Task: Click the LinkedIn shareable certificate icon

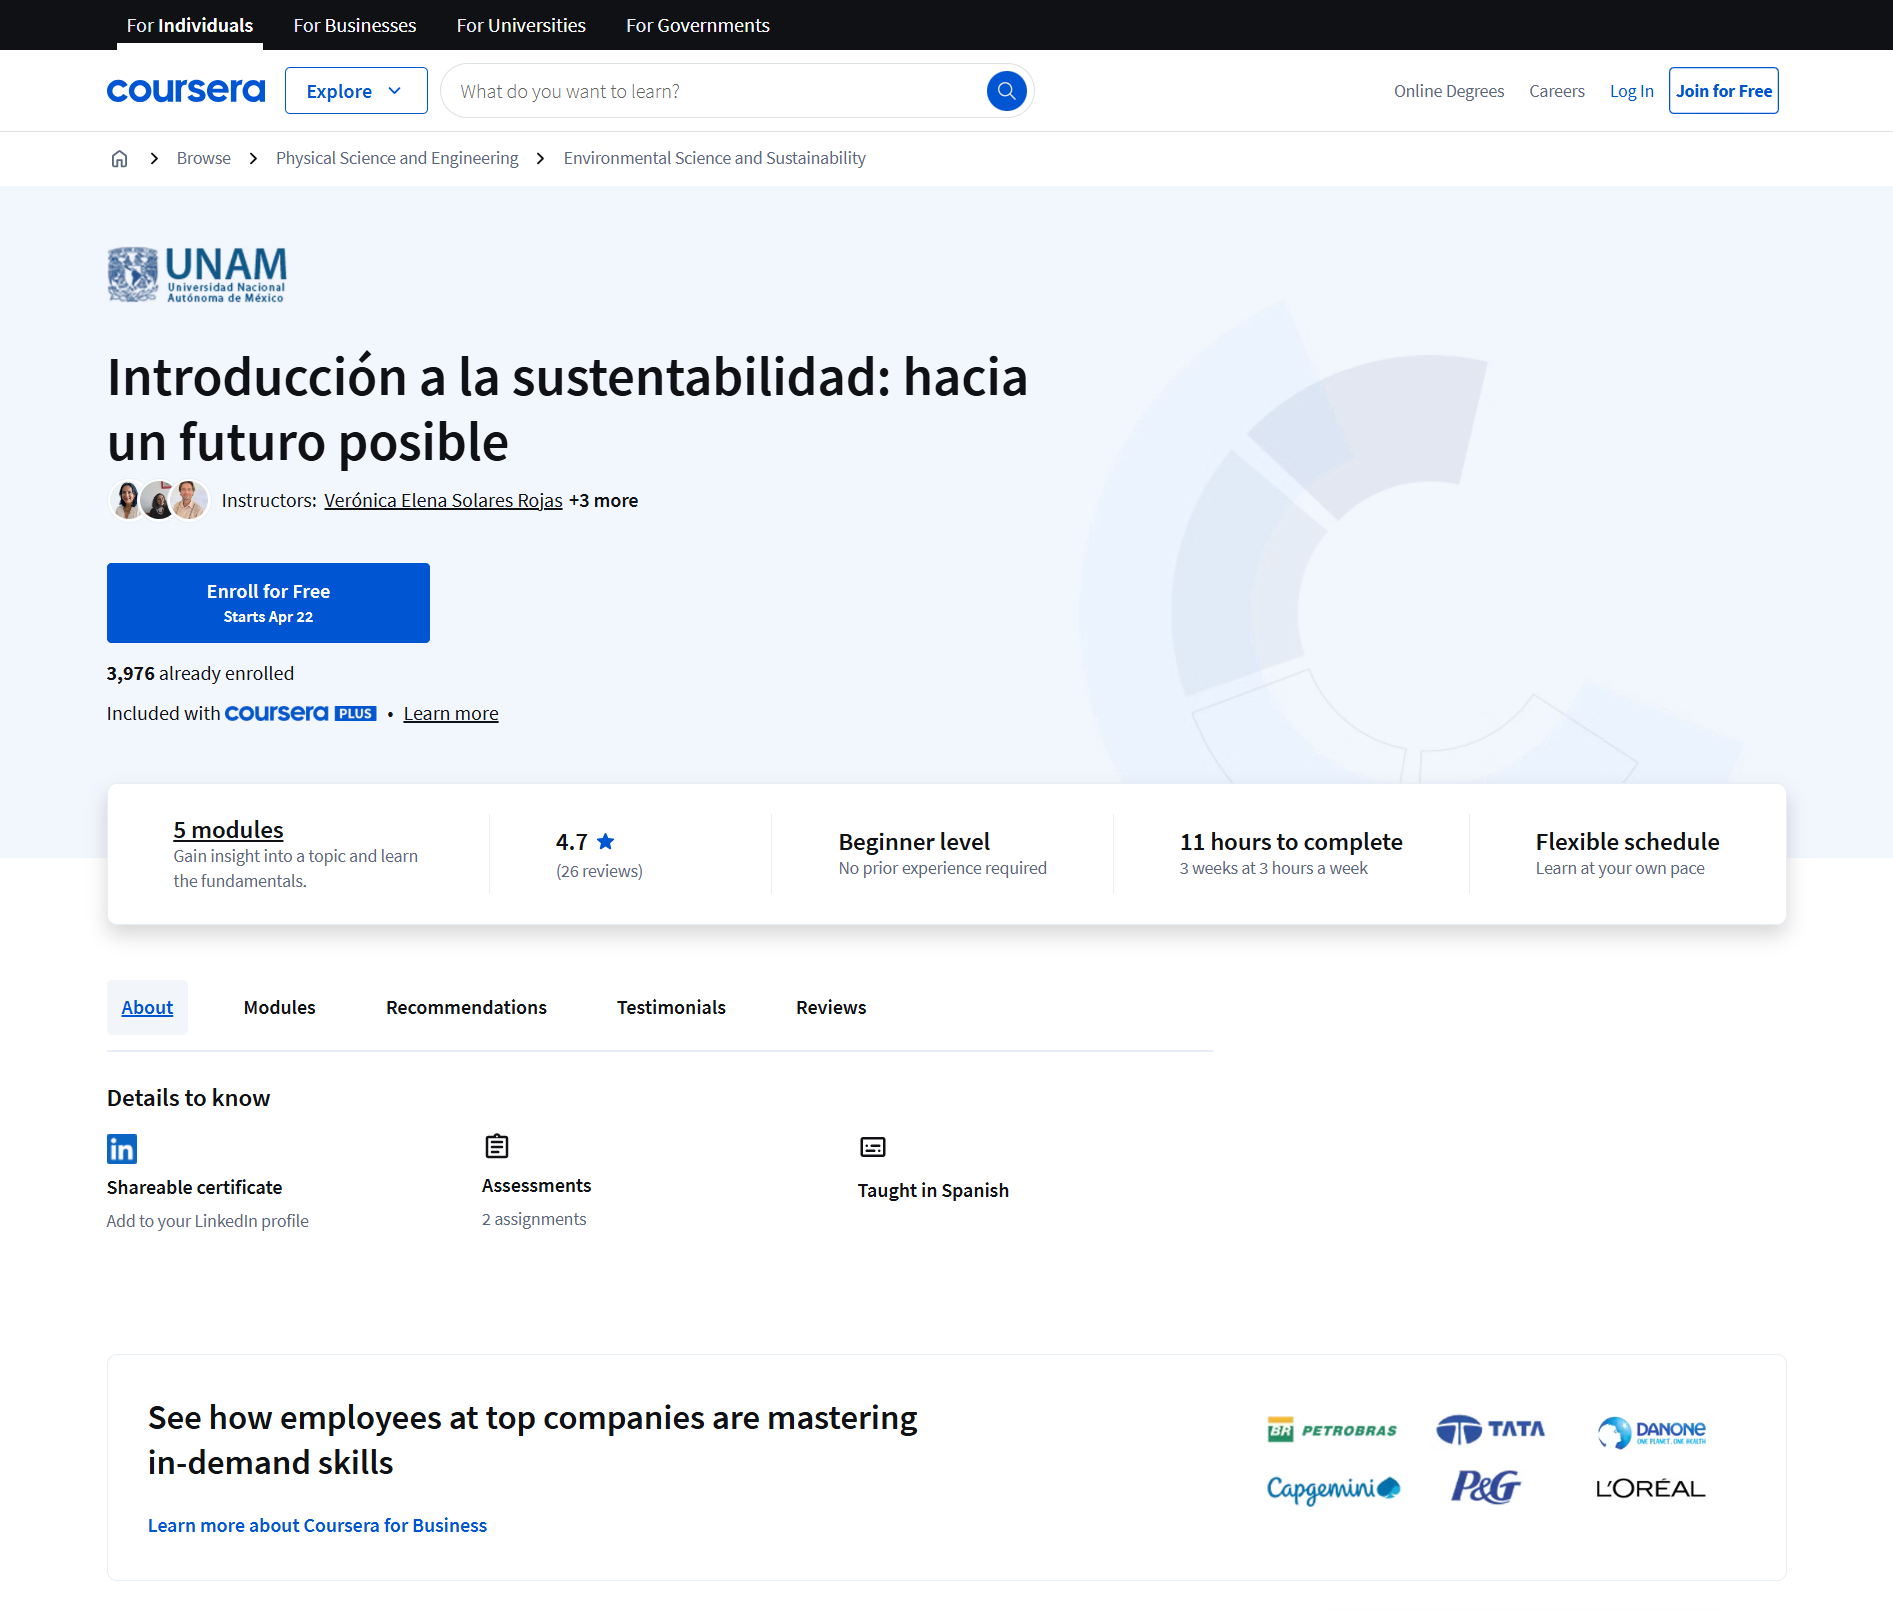Action: point(122,1149)
